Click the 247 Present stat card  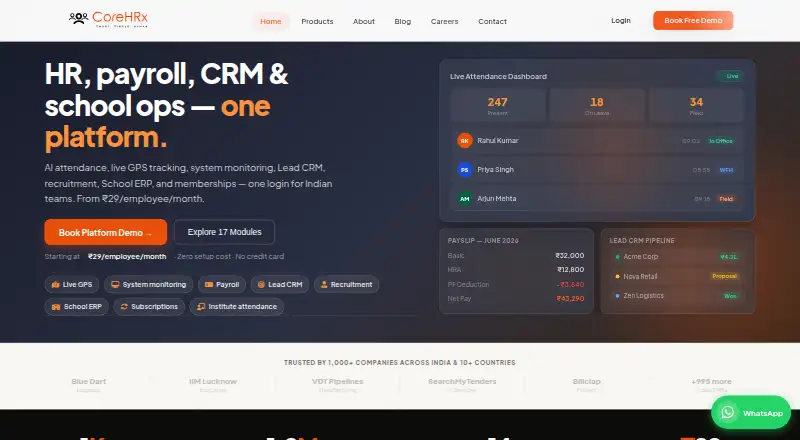[x=497, y=105]
